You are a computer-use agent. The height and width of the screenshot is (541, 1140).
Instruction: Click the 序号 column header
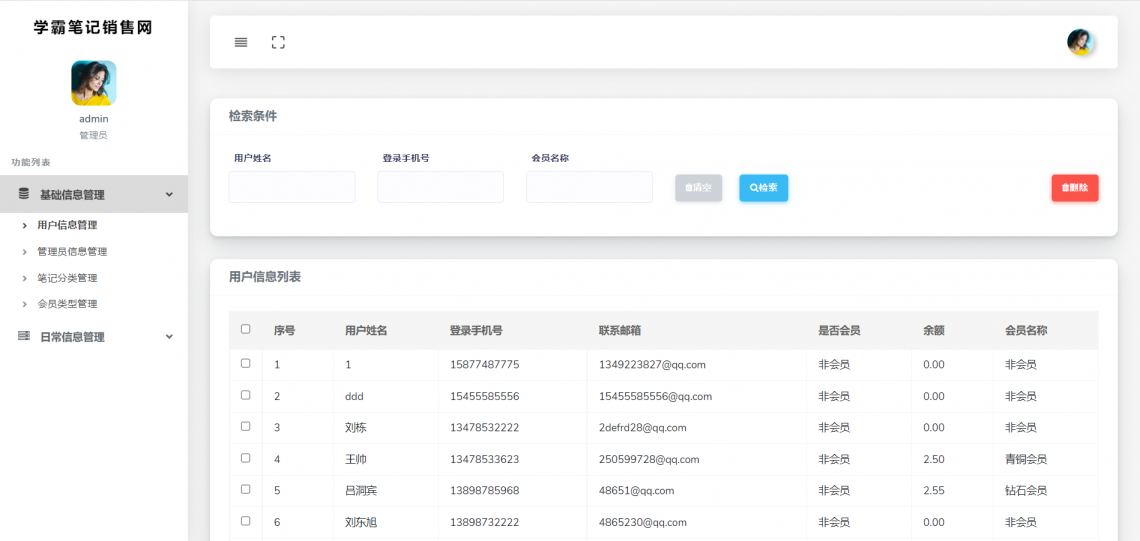(x=284, y=331)
